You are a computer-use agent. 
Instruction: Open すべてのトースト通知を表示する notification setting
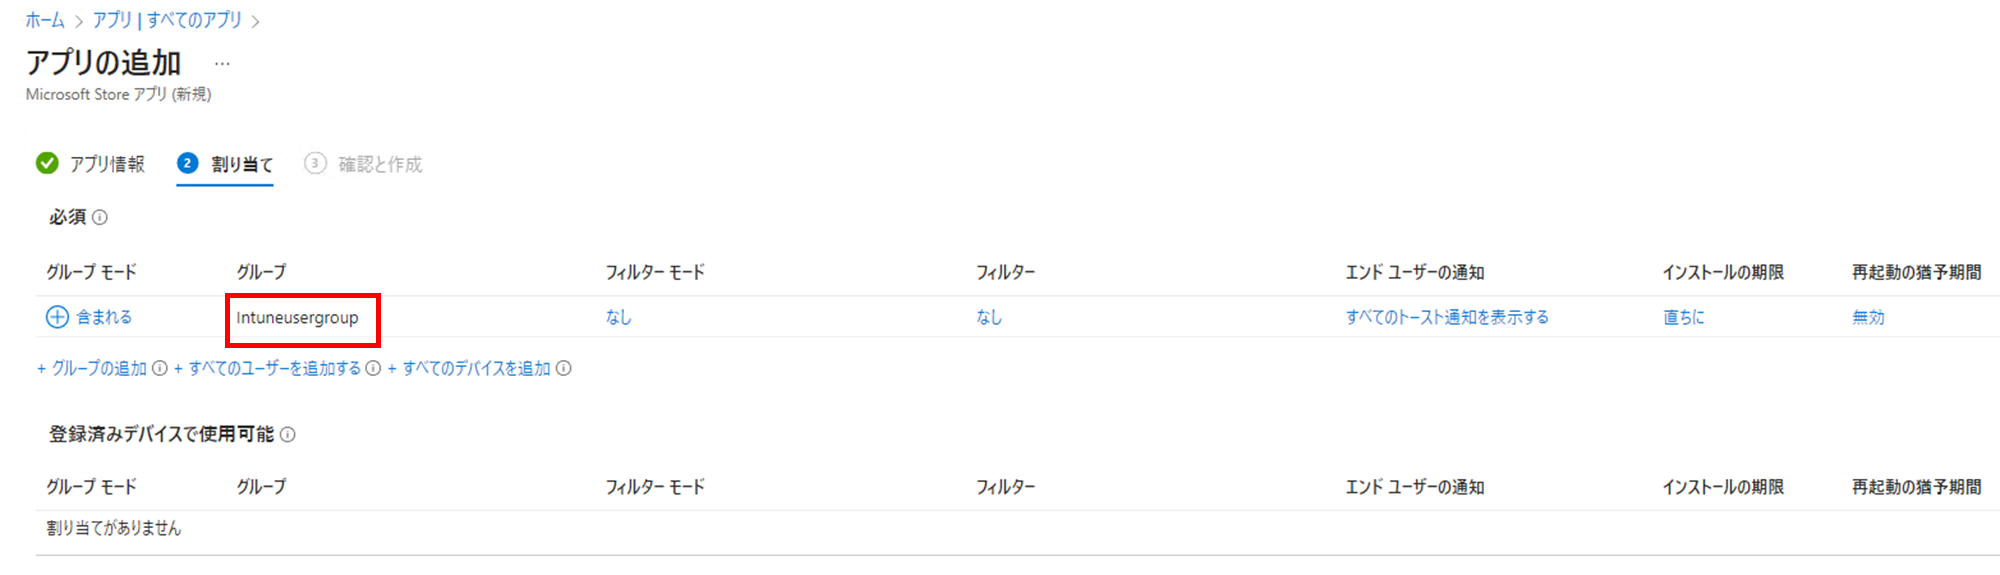pos(1447,317)
